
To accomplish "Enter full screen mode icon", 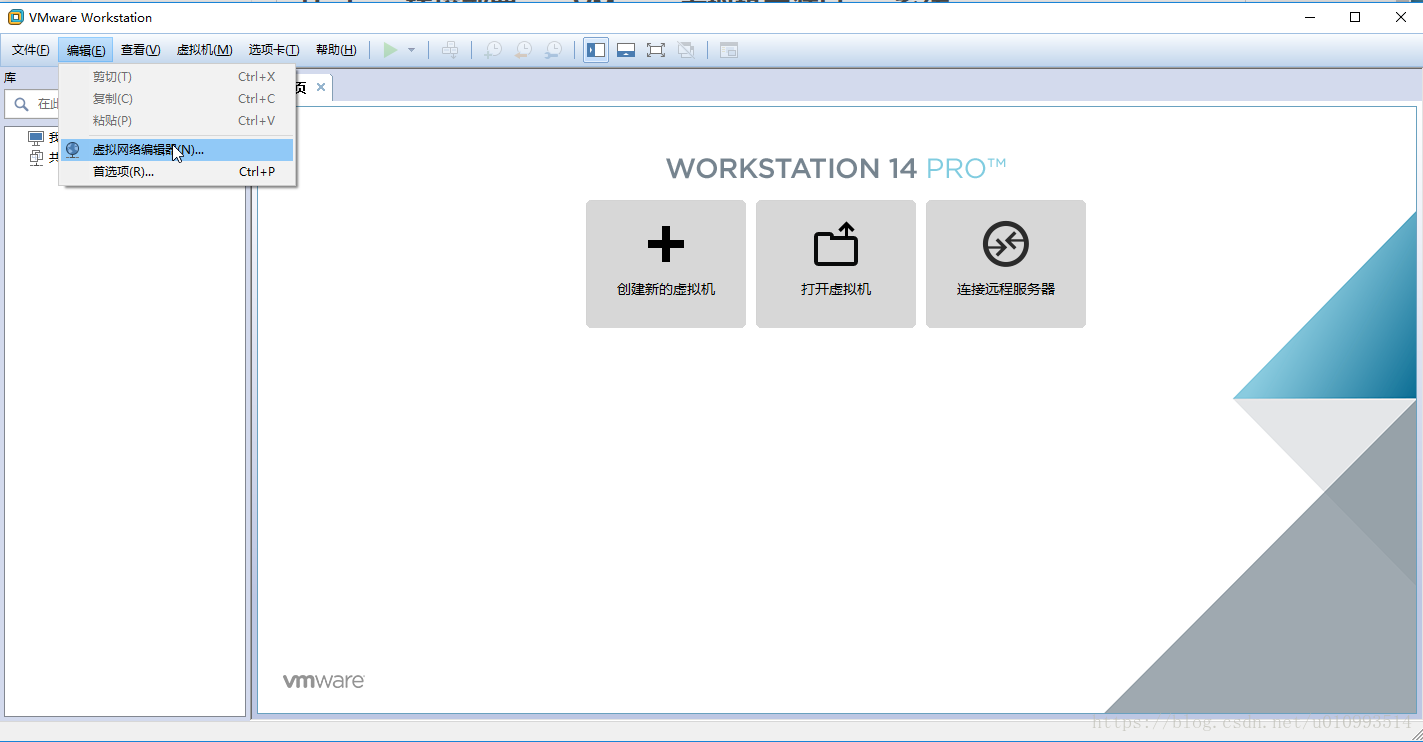I will 656,50.
